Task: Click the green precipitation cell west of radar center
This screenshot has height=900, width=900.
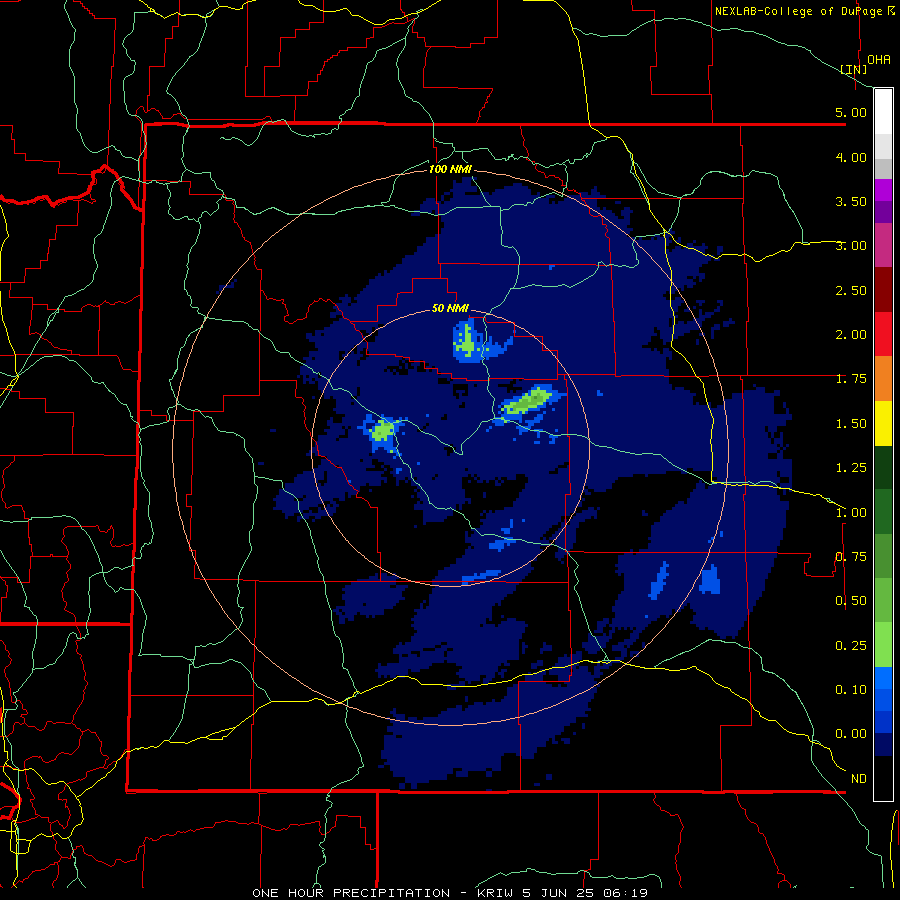Action: (382, 430)
